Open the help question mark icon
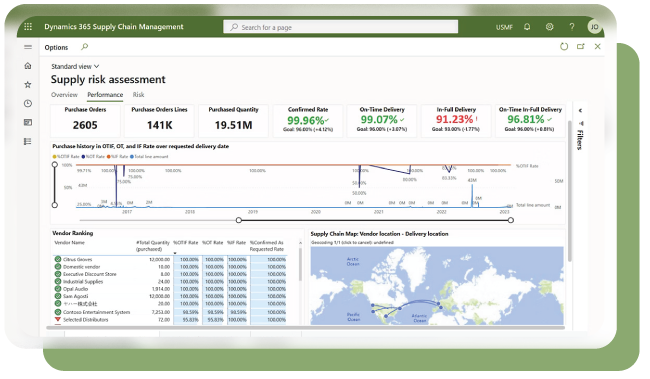The height and width of the screenshot is (379, 650). click(x=572, y=27)
